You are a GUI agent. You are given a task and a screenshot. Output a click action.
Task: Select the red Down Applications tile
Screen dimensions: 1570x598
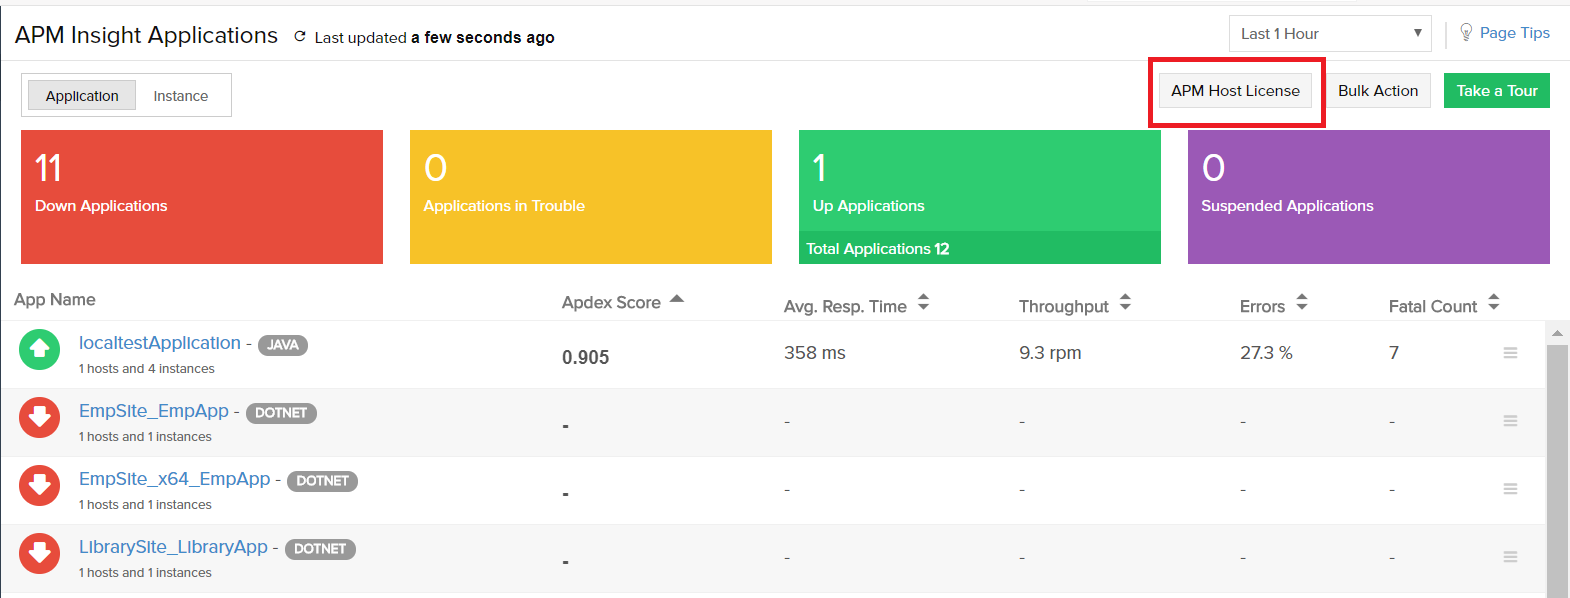click(202, 197)
